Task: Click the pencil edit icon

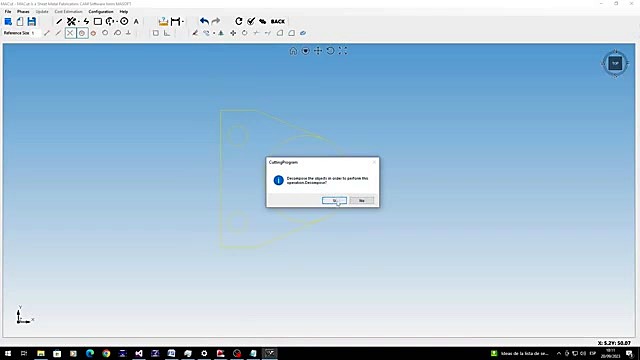Action: (195, 33)
